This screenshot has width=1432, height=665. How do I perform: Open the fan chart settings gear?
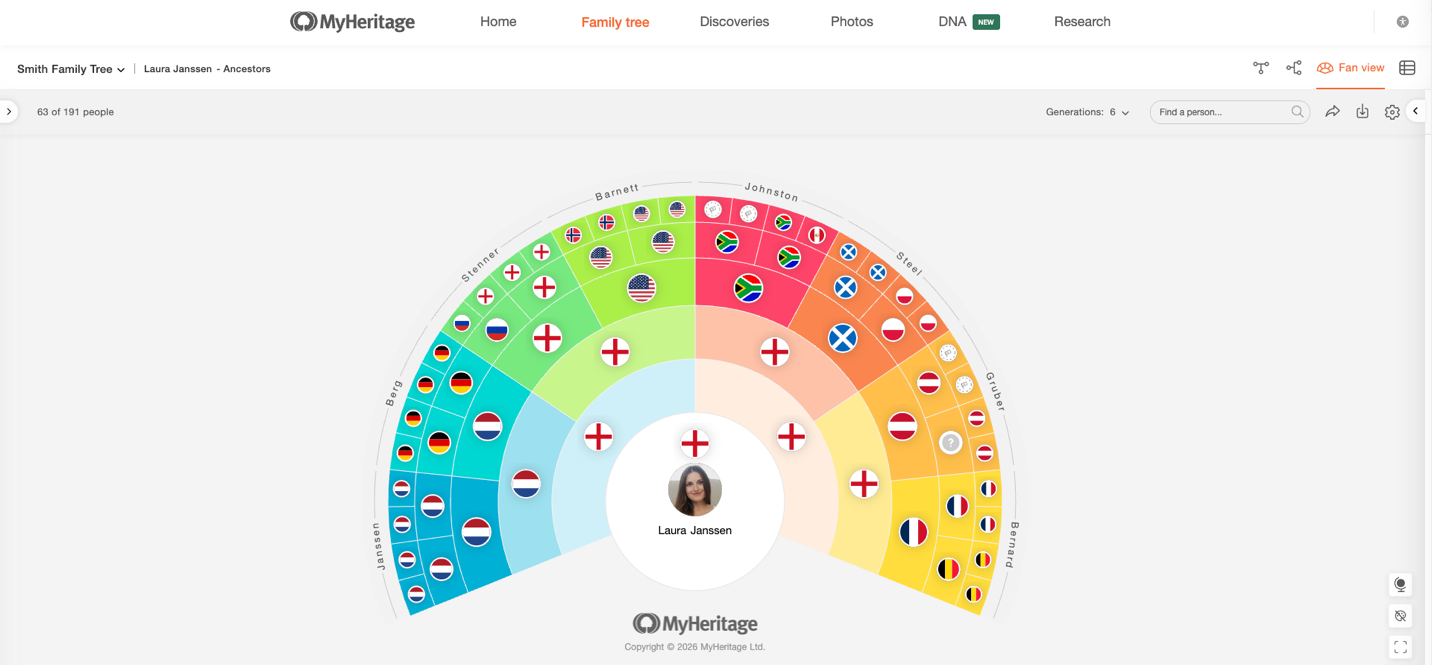point(1392,112)
